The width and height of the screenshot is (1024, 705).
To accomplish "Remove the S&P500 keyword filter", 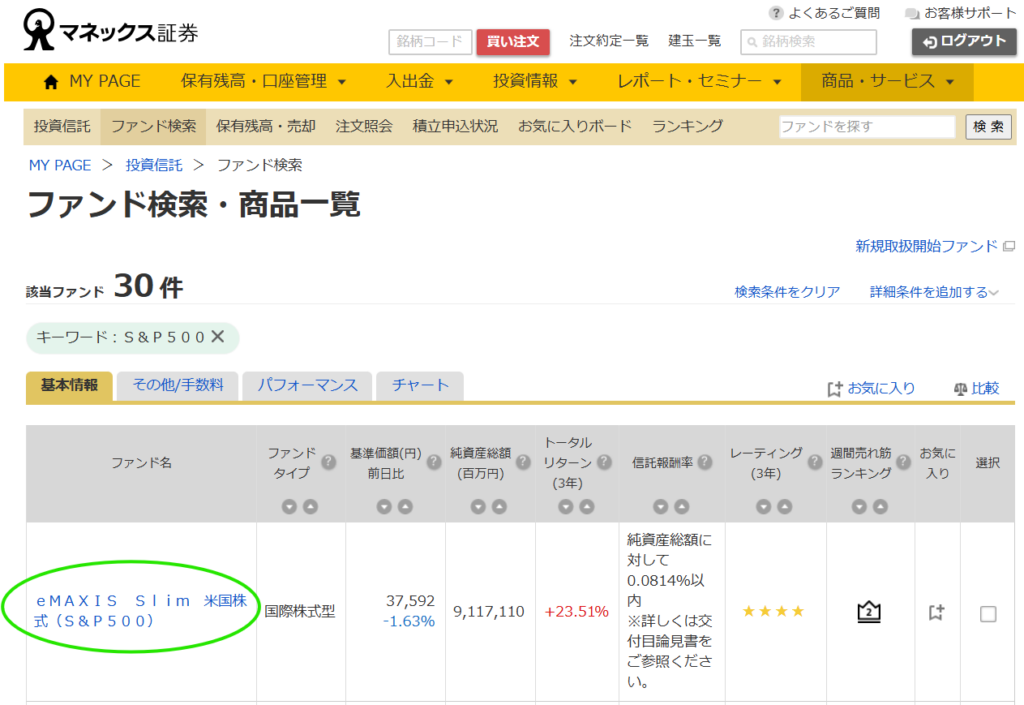I will [217, 337].
